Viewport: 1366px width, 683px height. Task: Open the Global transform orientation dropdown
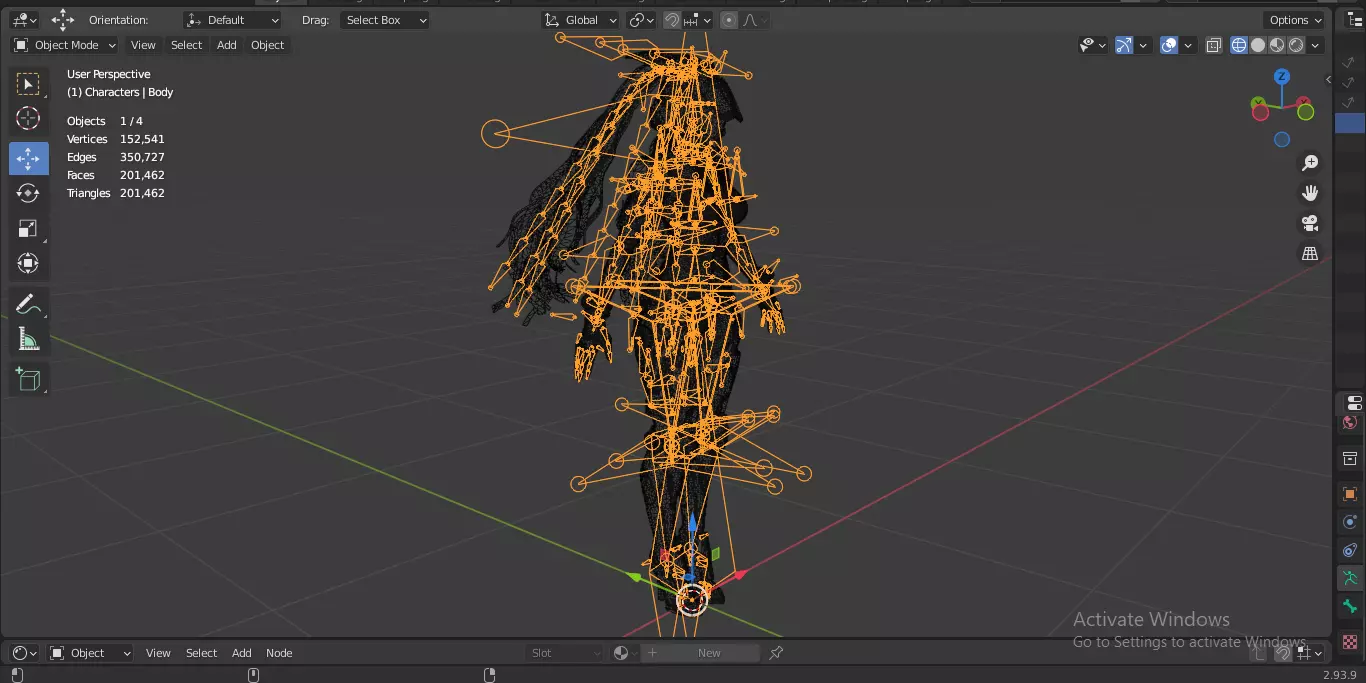click(580, 20)
